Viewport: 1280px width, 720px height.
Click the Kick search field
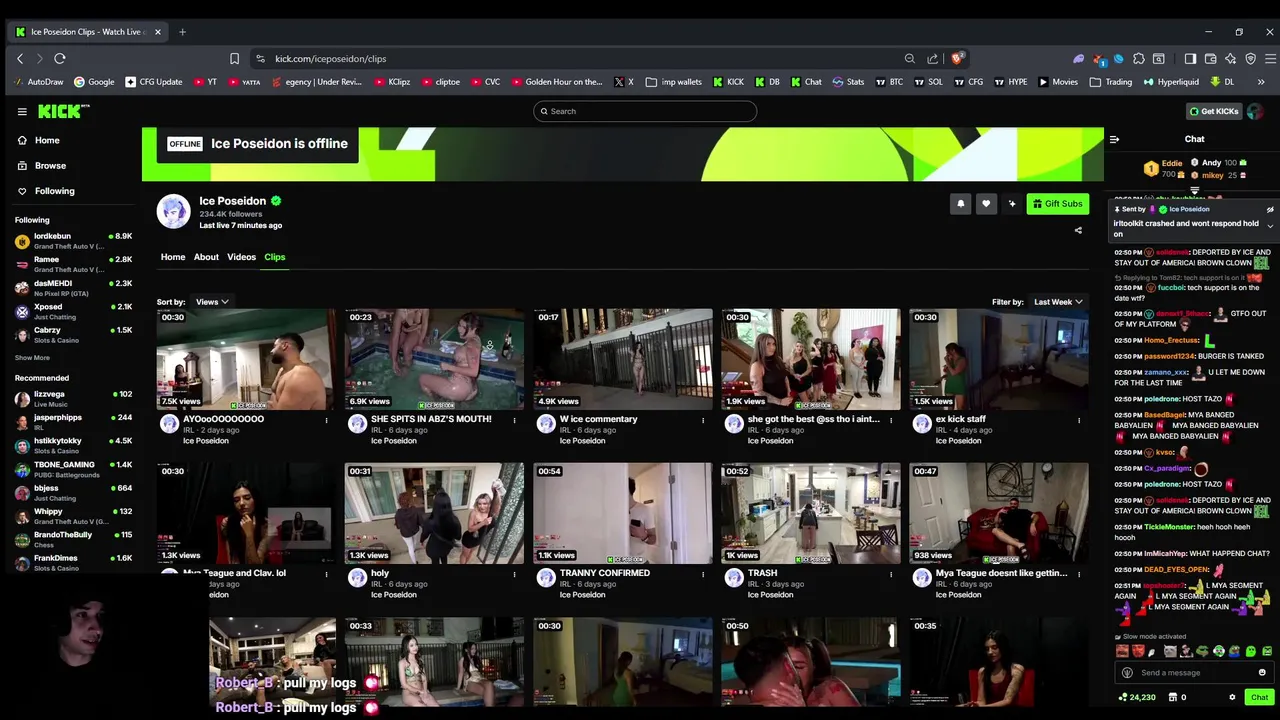coord(645,111)
